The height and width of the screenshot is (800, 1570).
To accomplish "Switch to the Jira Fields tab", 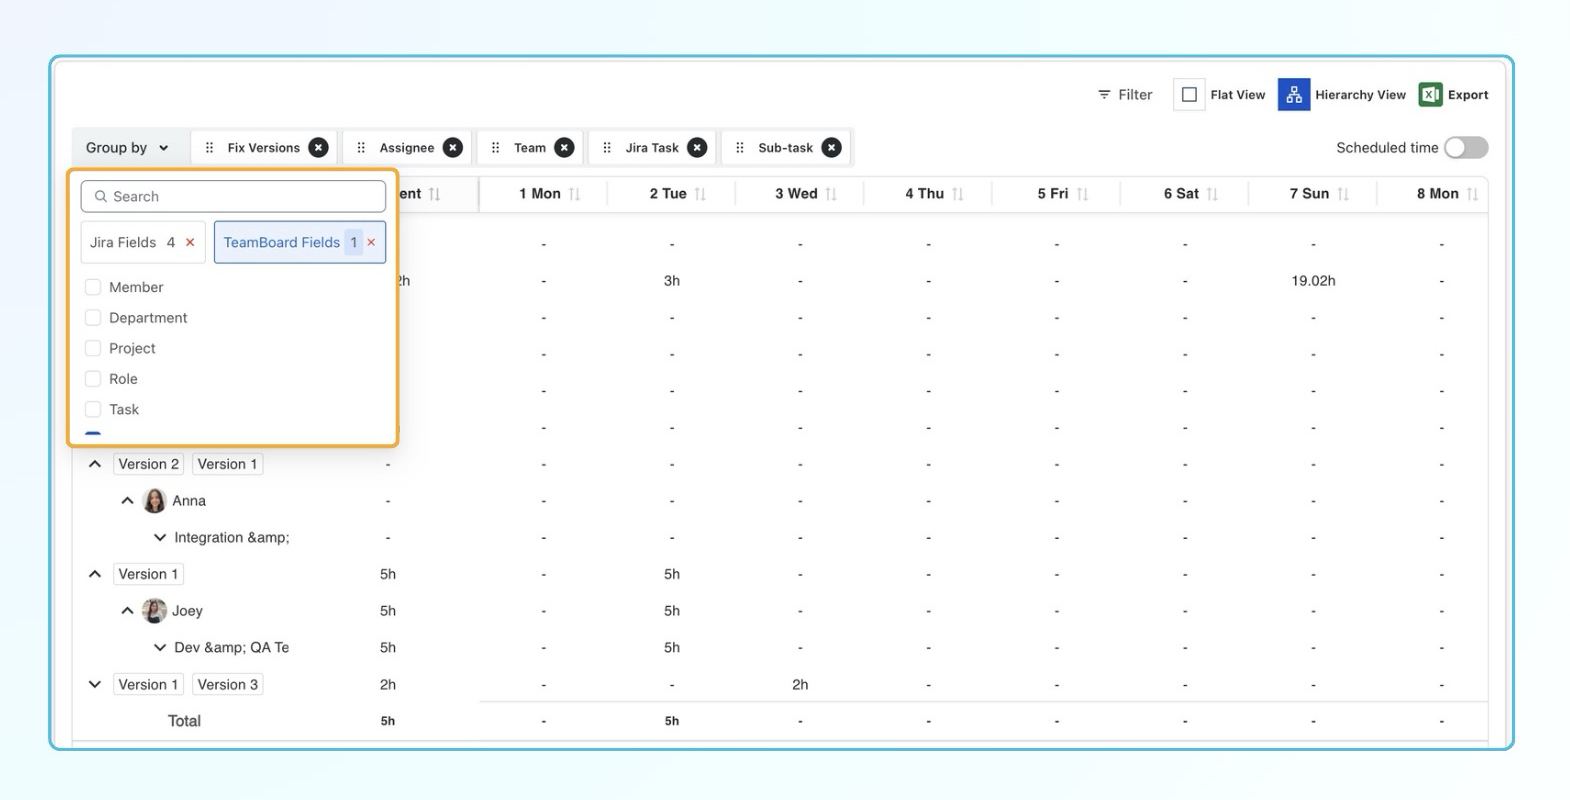I will pyautogui.click(x=123, y=243).
